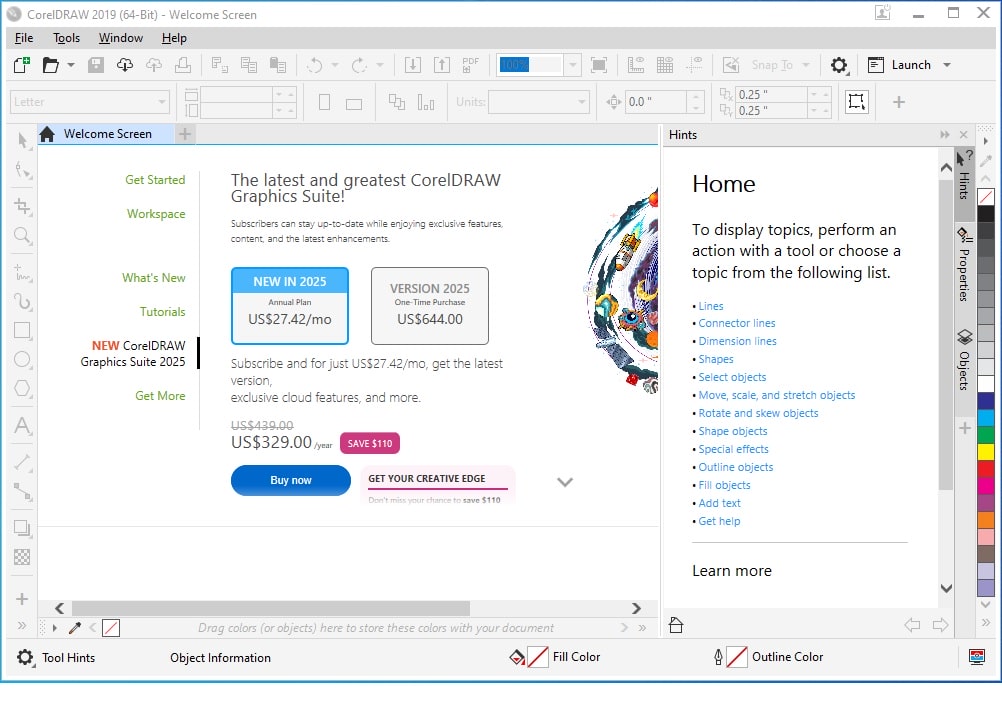Click the Export PDF toolbar icon
The image size is (1002, 703).
point(470,64)
